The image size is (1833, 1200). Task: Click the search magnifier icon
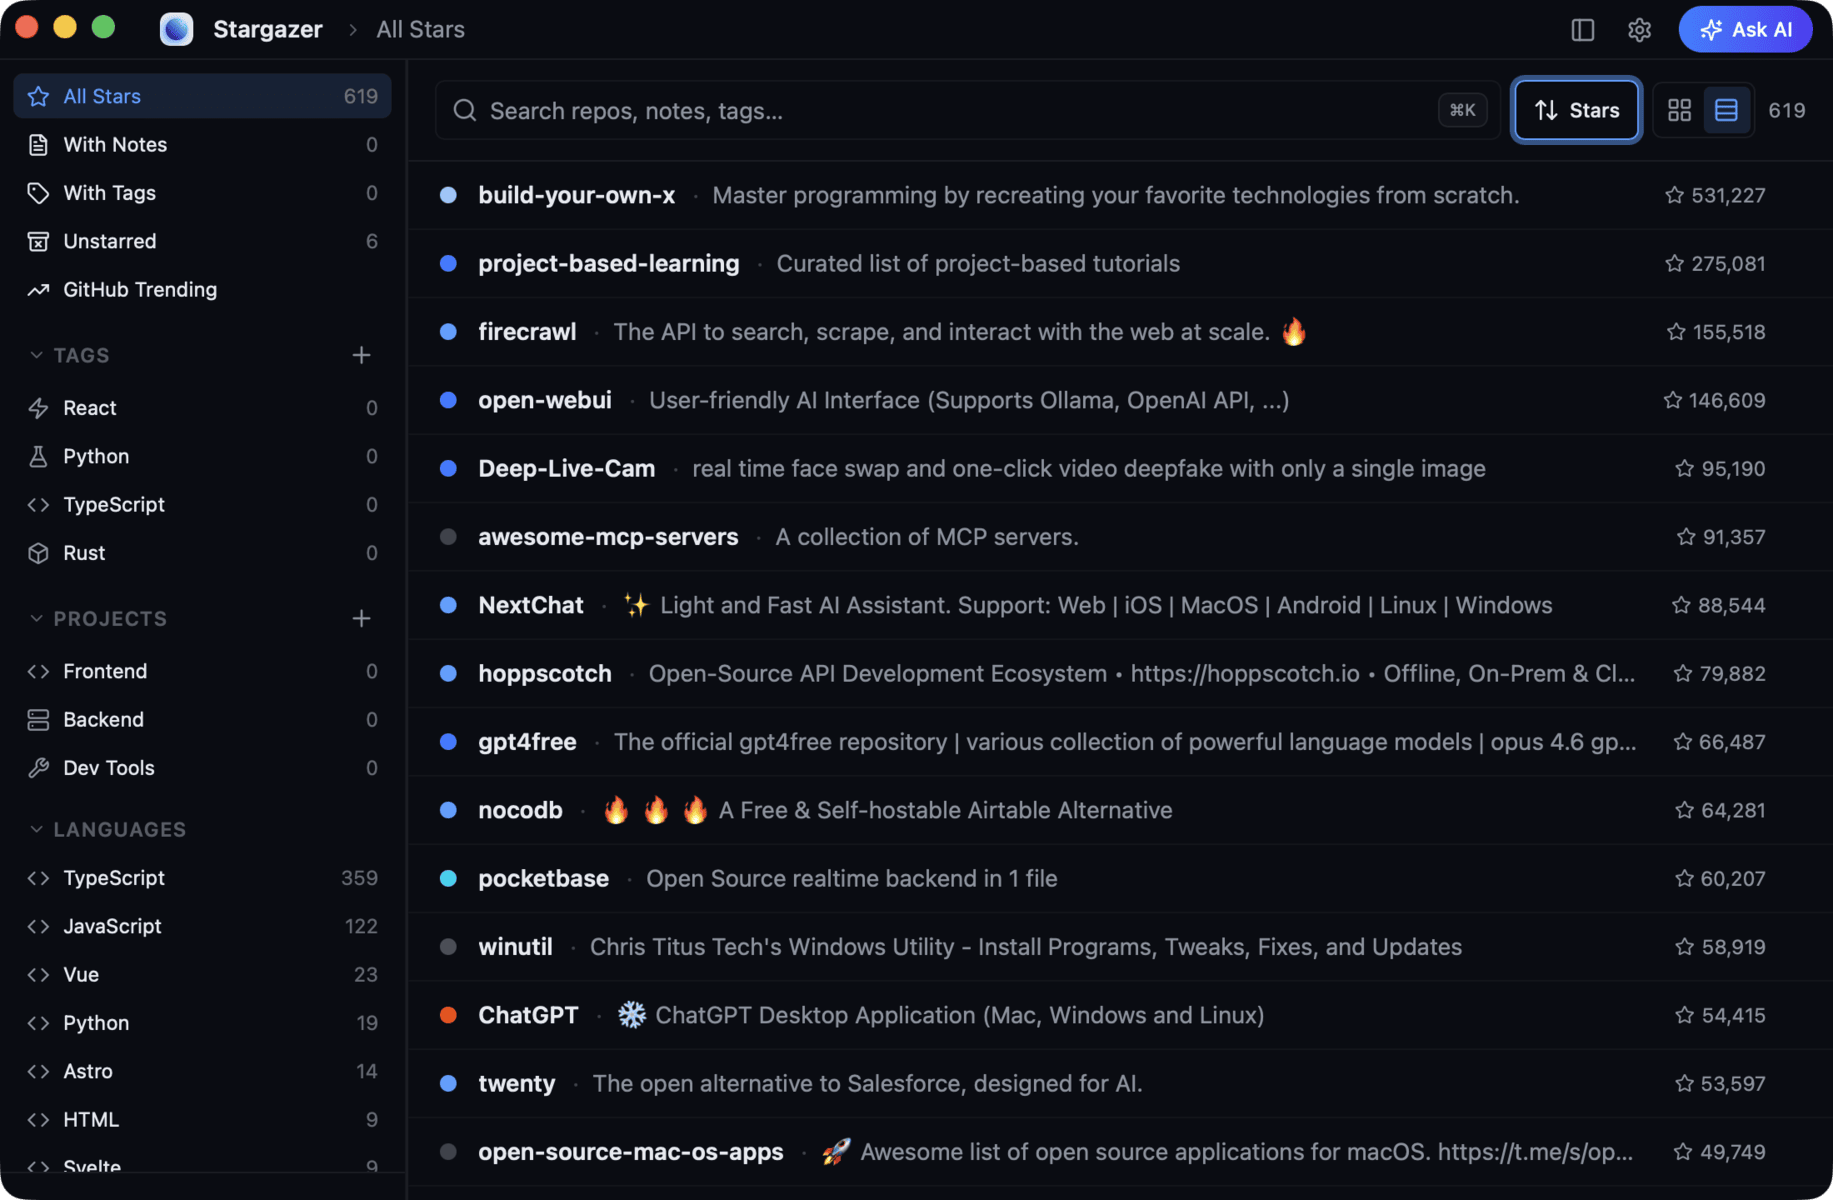(x=465, y=110)
